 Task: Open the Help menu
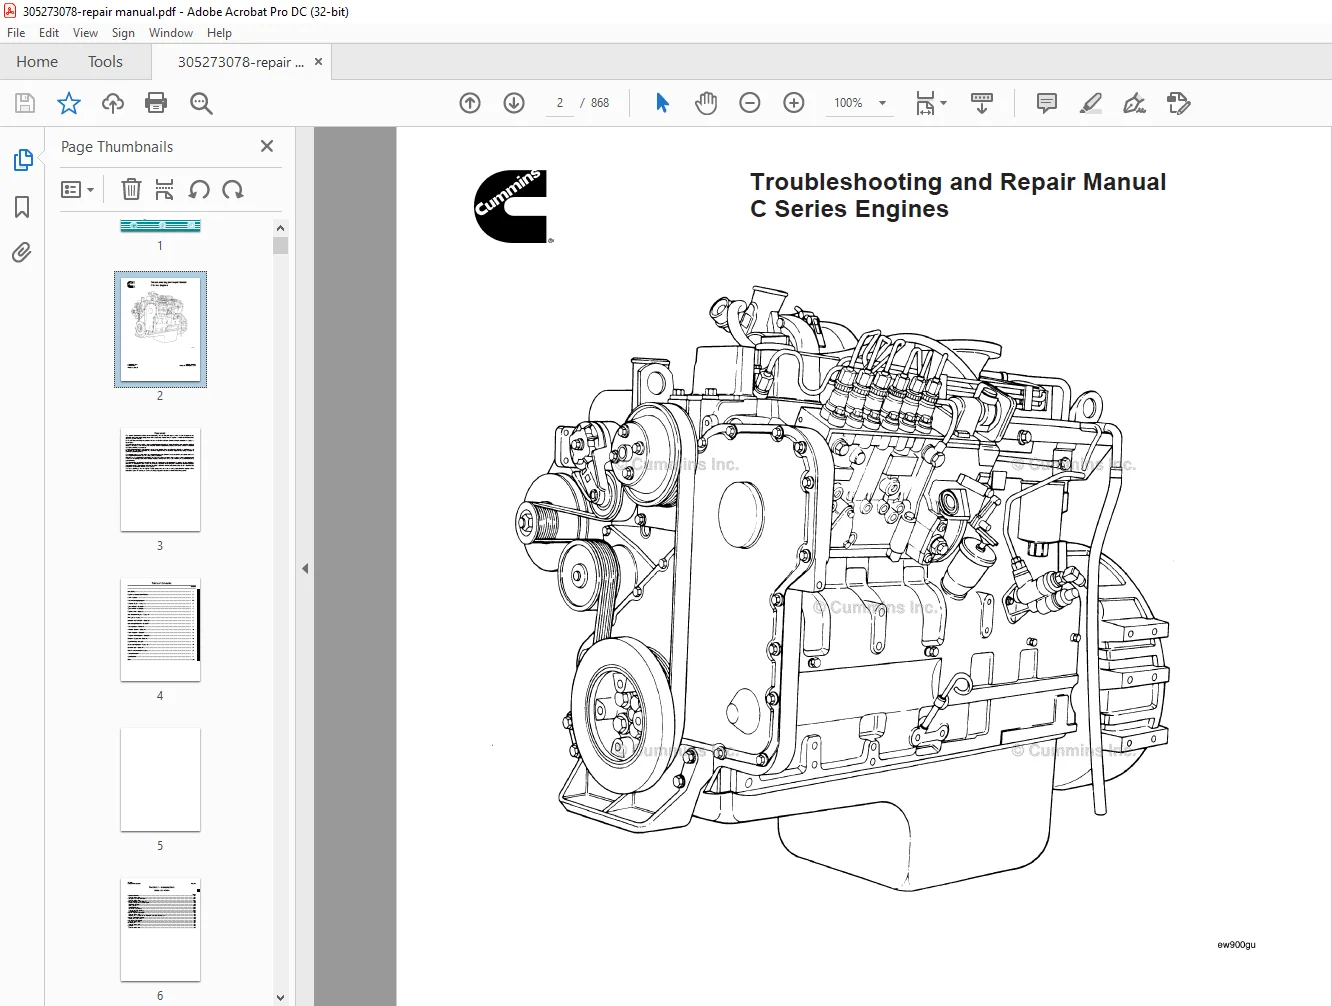point(219,33)
